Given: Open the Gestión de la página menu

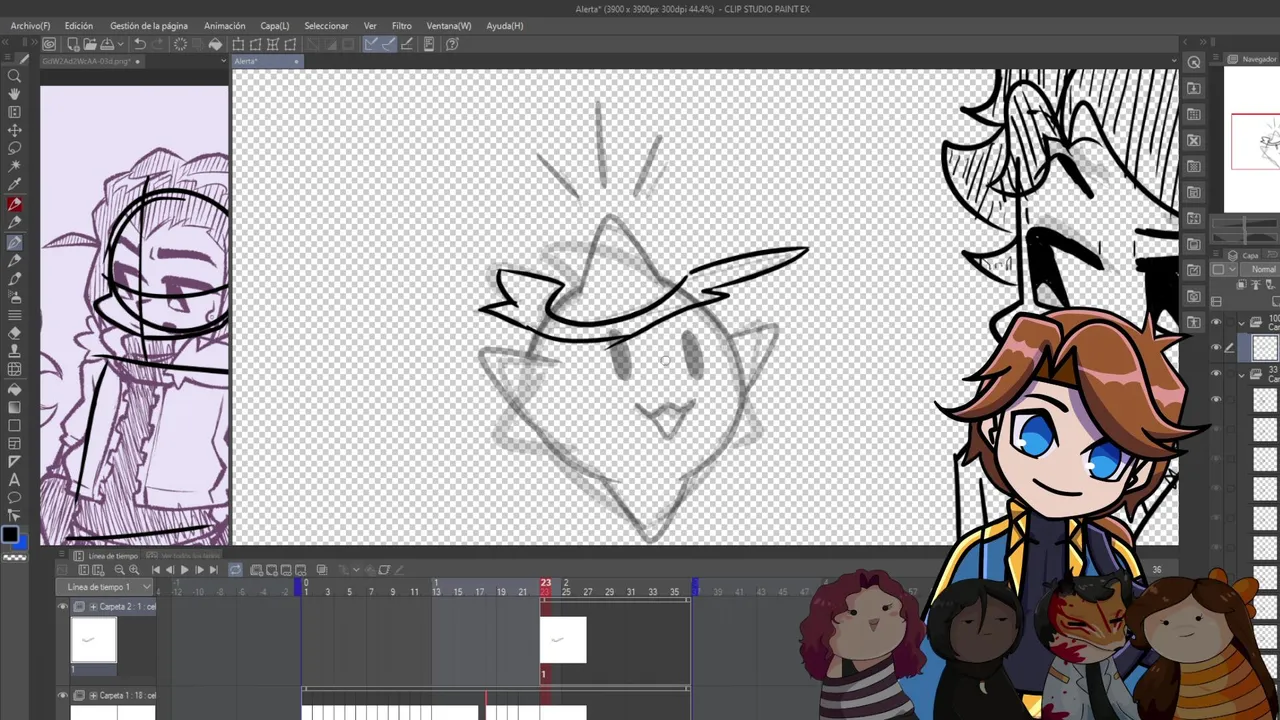Looking at the screenshot, I should pyautogui.click(x=149, y=26).
